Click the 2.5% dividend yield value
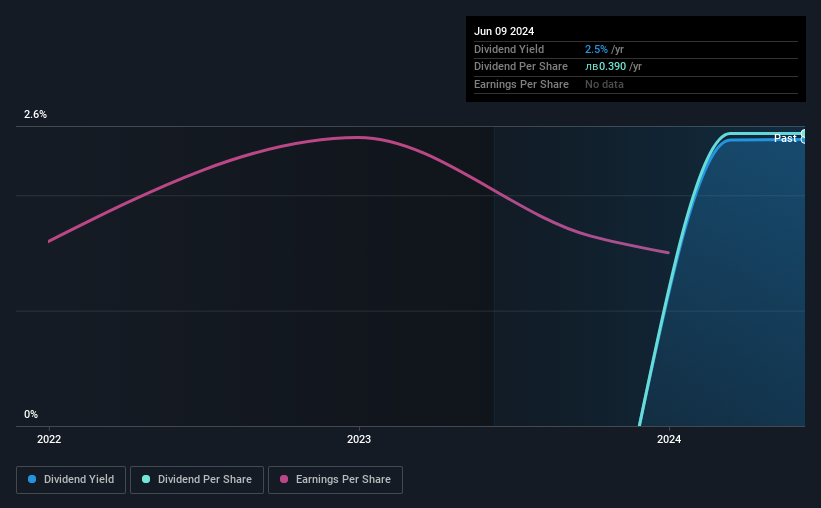This screenshot has height=508, width=821. point(596,49)
